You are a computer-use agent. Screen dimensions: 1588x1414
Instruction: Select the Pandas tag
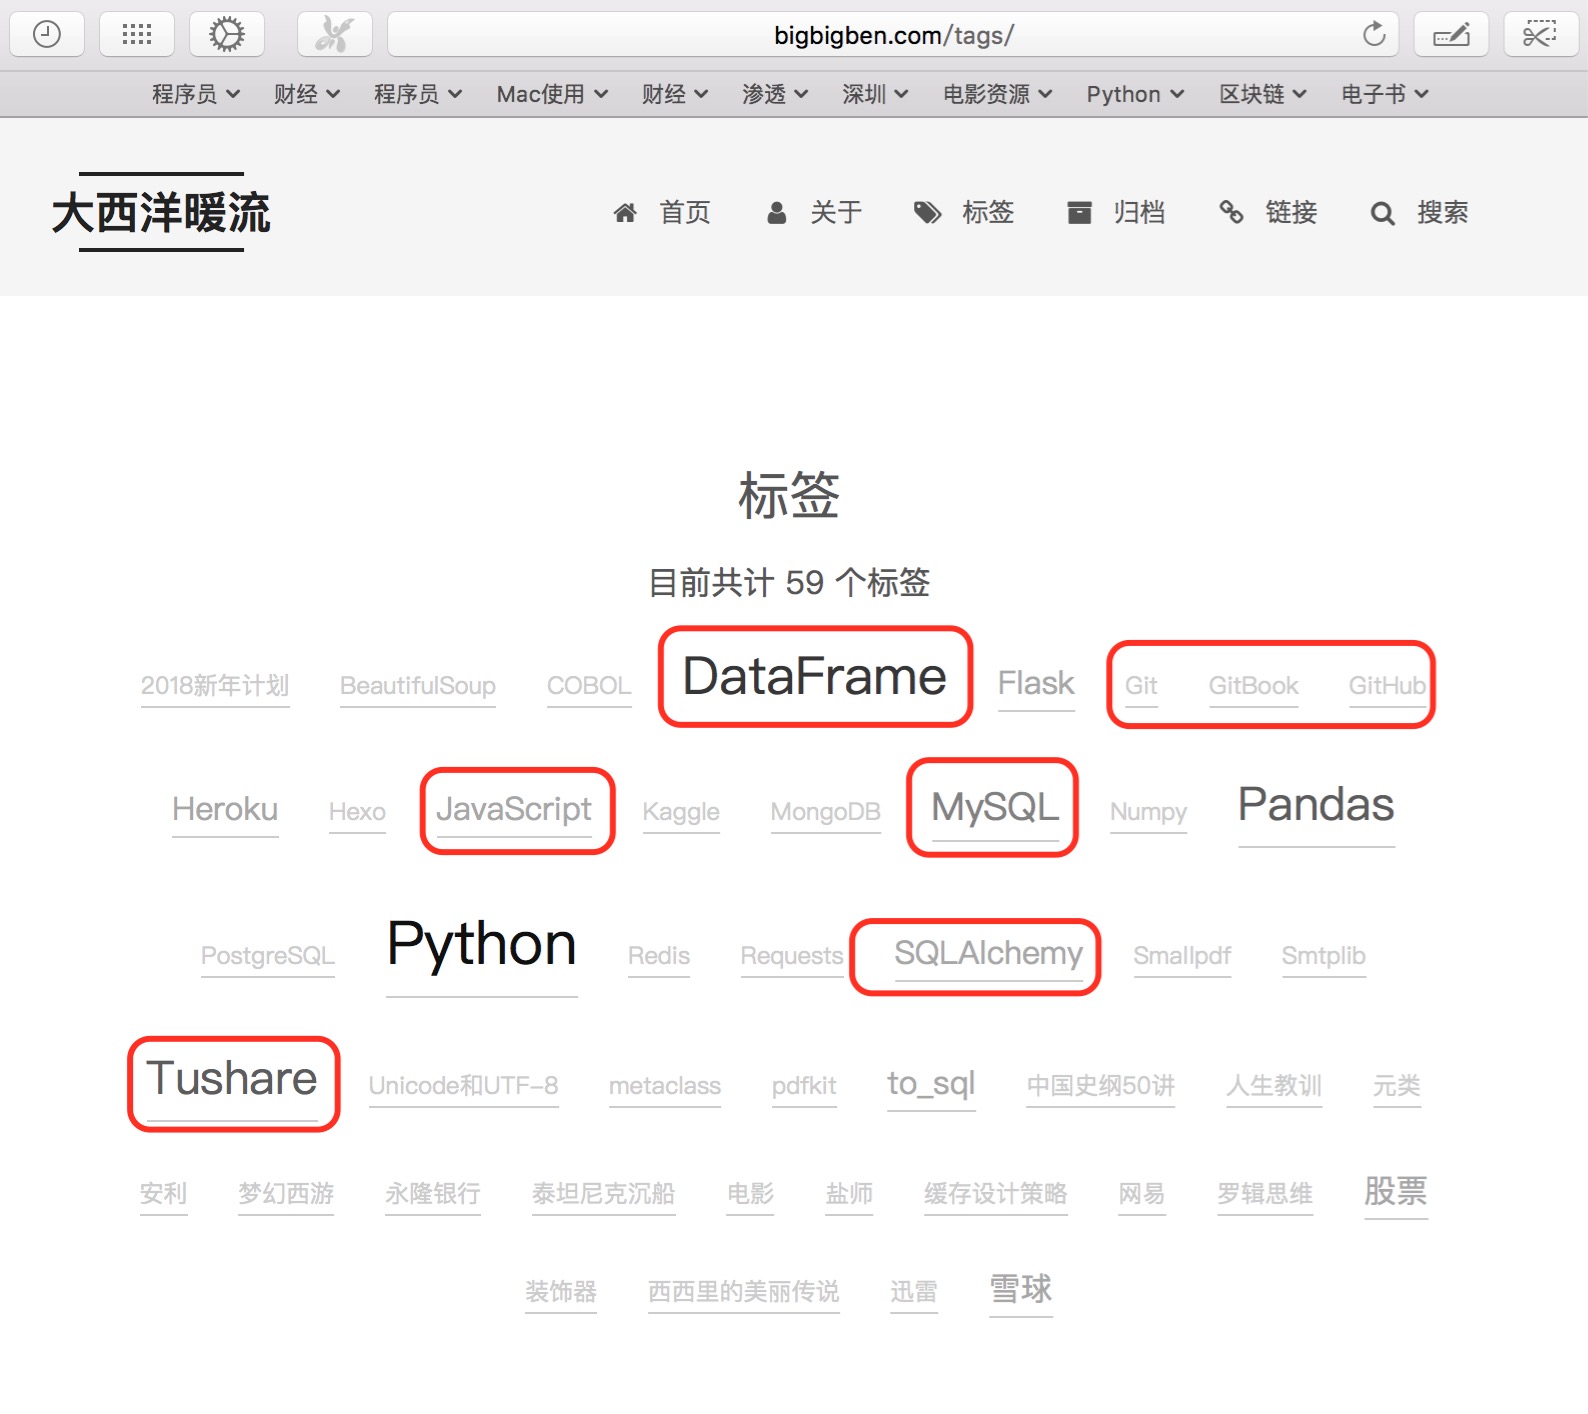pos(1315,805)
